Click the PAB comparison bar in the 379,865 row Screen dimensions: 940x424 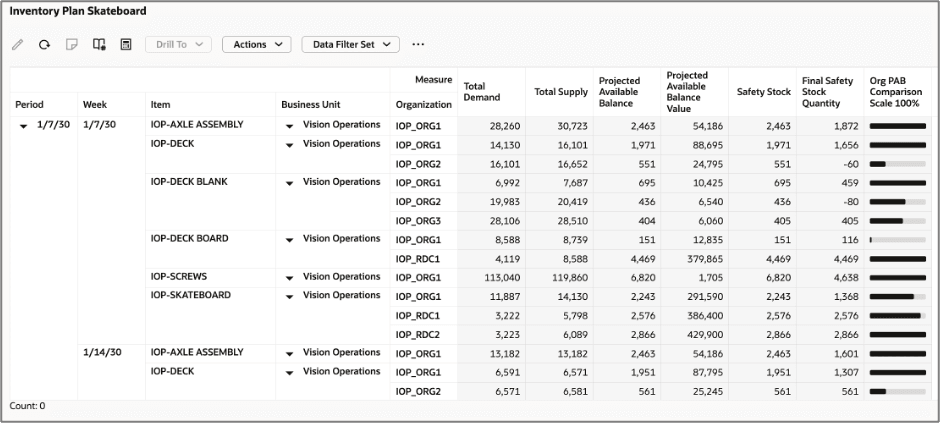pos(897,259)
